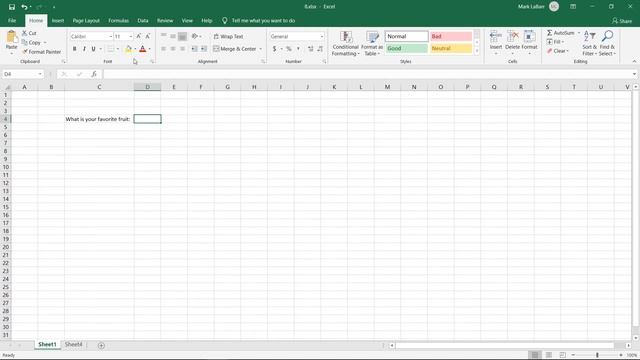Viewport: 640px width, 360px height.
Task: Open Format as Table gallery
Action: coord(371,43)
